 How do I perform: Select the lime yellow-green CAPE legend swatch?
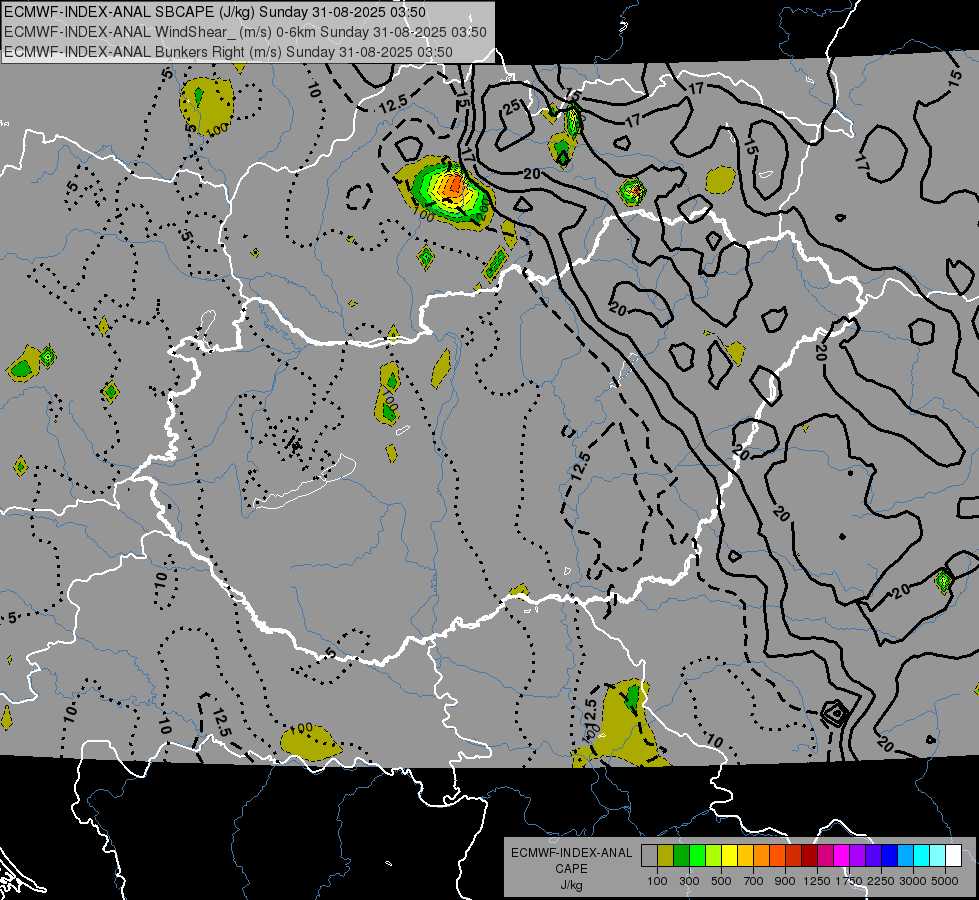coord(714,855)
